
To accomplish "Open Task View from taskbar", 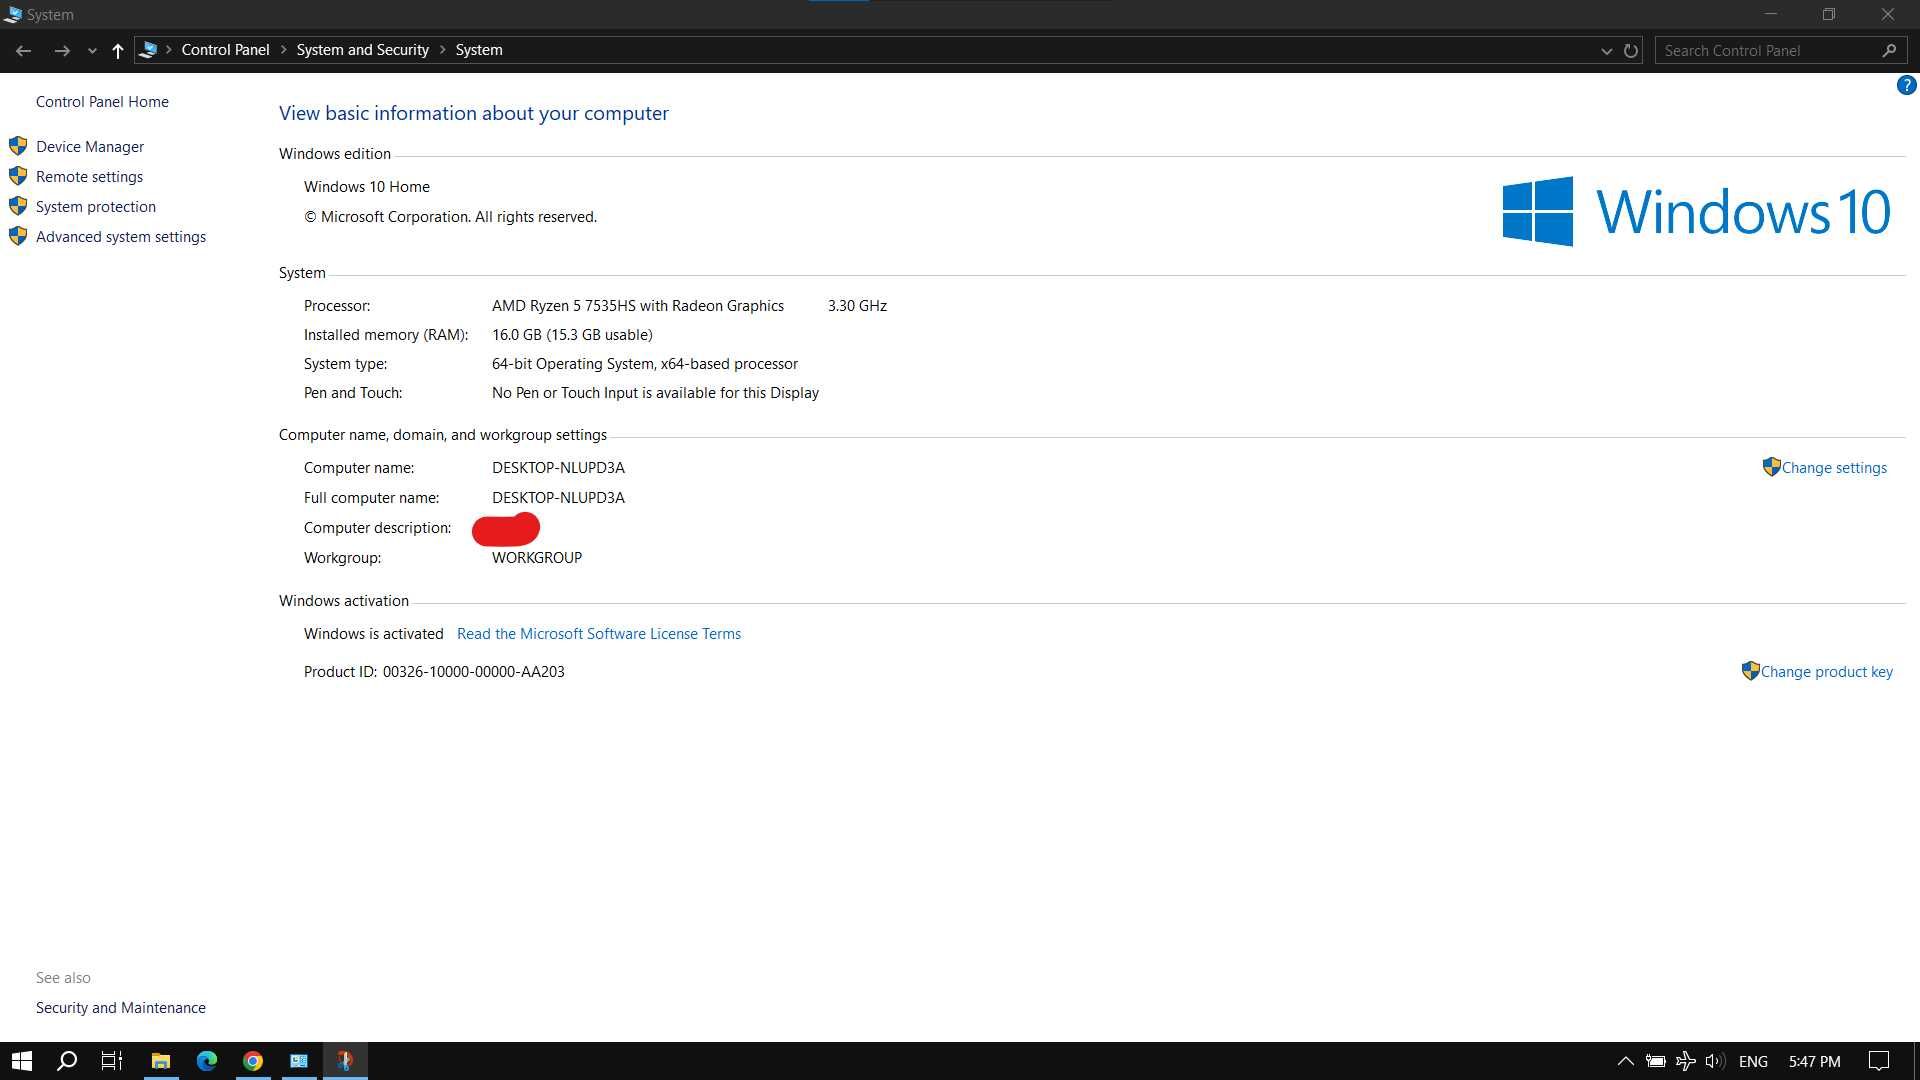I will pyautogui.click(x=112, y=1061).
